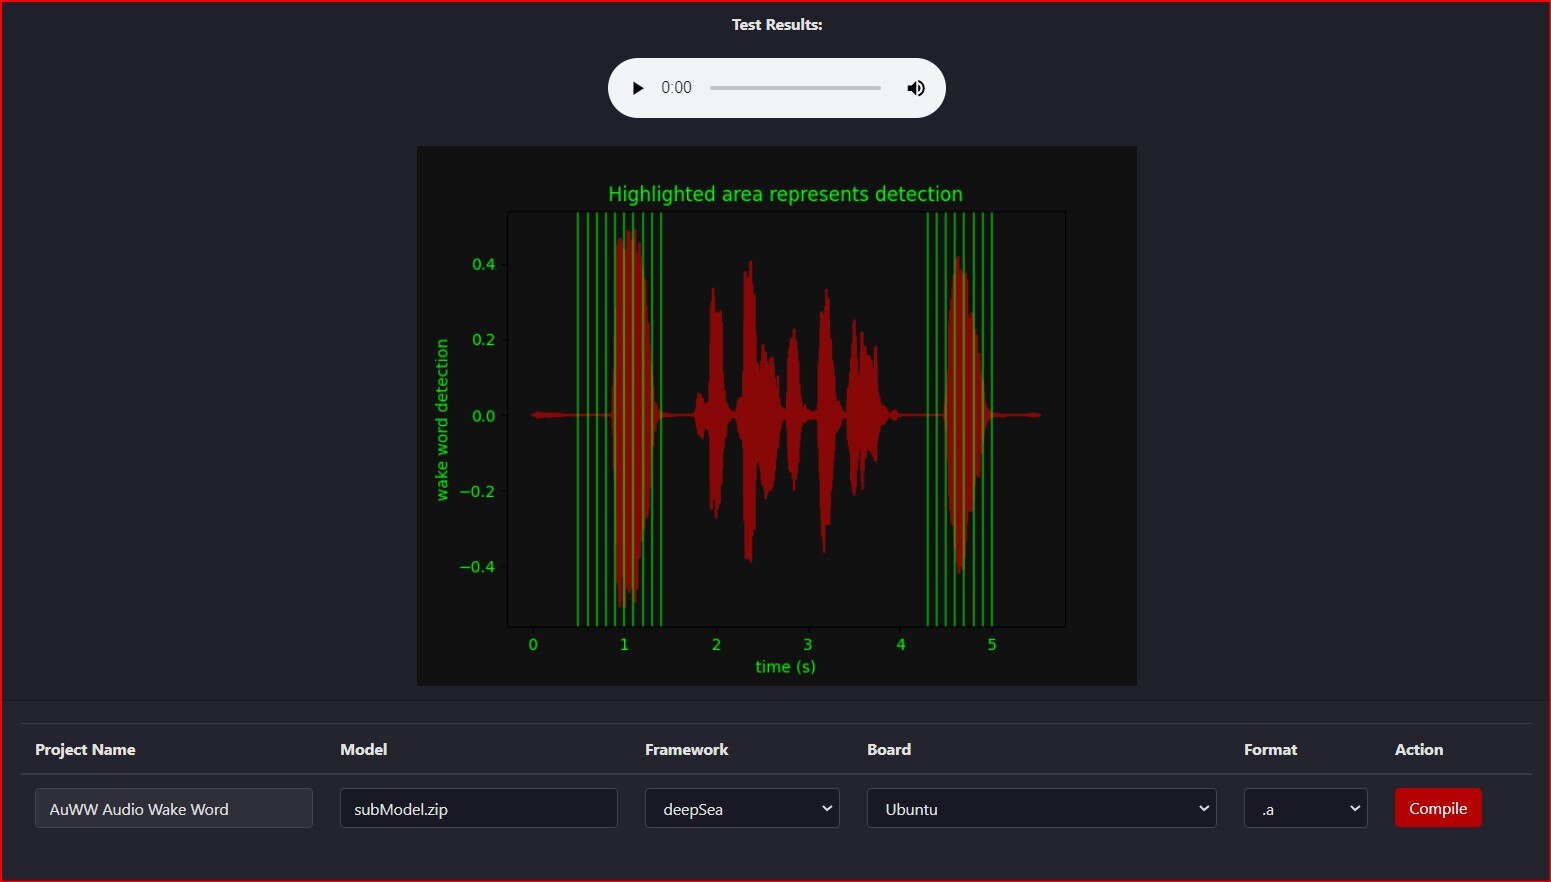Click the subModel.zip model field
Viewport: 1551px width, 882px height.
tap(478, 808)
